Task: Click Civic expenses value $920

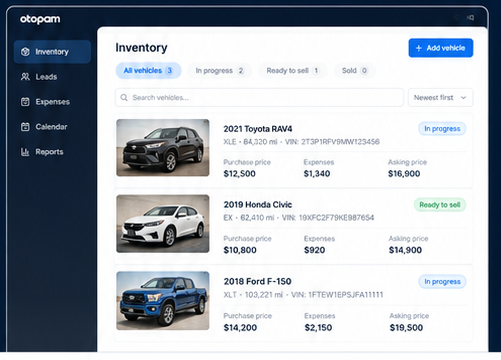Action: click(x=314, y=250)
